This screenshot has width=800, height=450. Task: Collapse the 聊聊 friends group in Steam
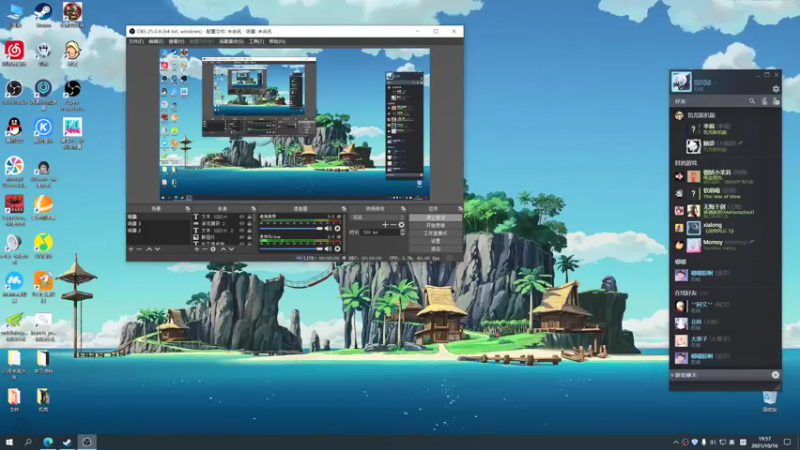click(x=681, y=262)
